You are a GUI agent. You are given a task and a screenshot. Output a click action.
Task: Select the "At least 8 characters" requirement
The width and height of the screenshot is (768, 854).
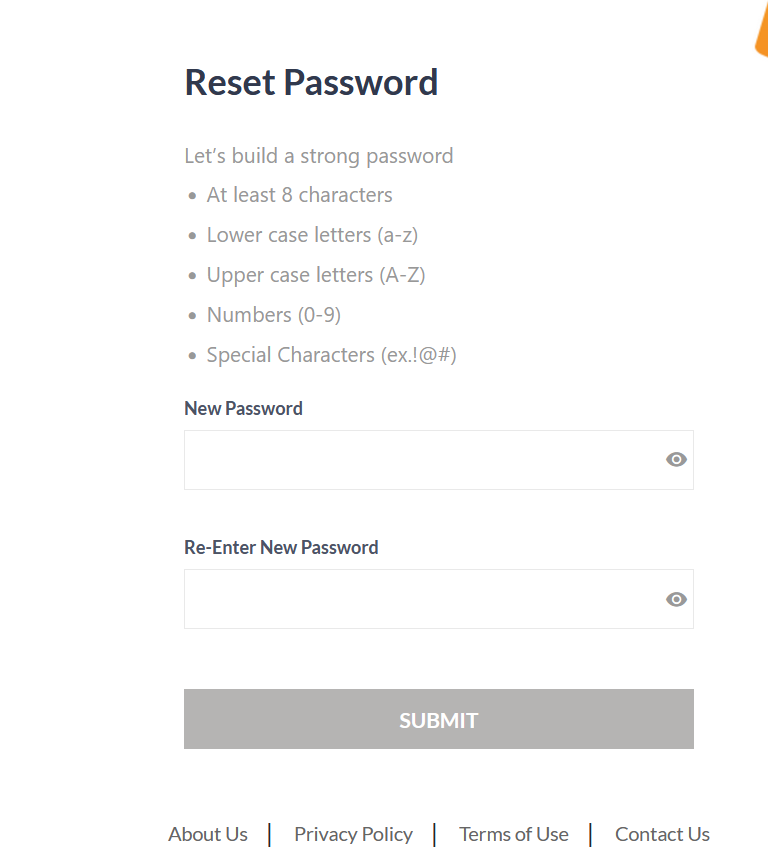pos(299,195)
